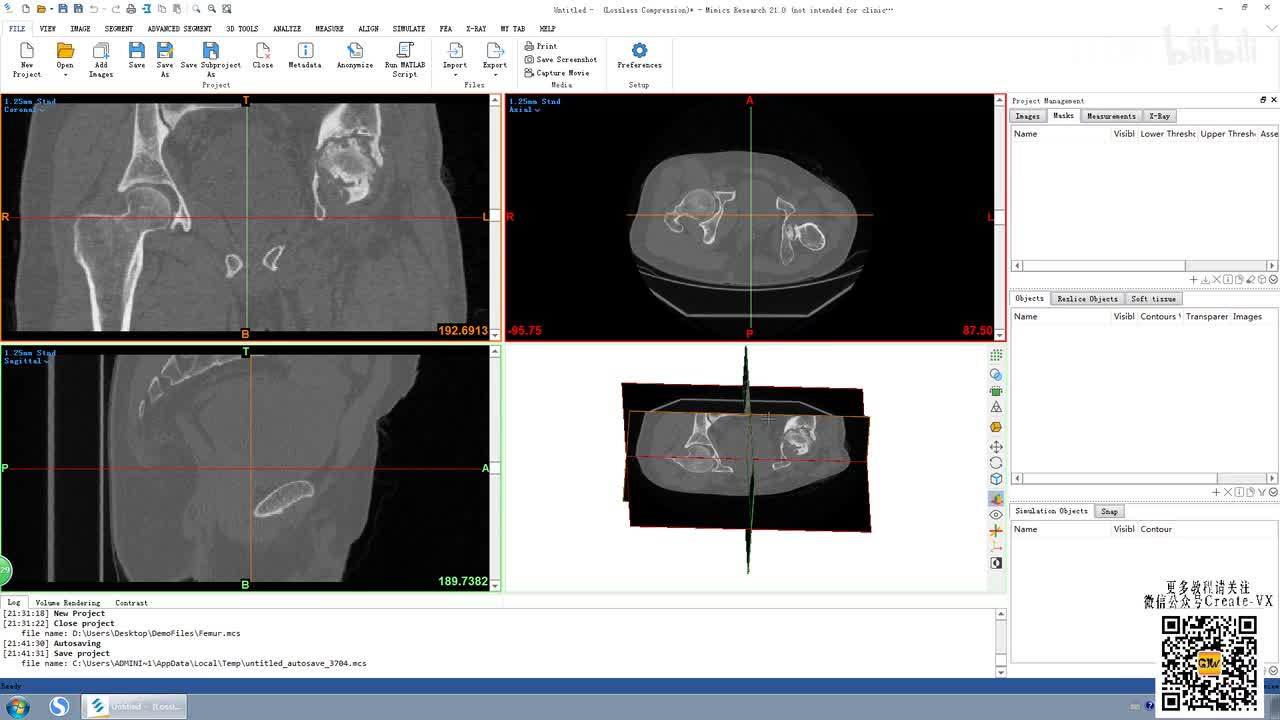The height and width of the screenshot is (720, 1280).
Task: Open the VIEW ribbon tab
Action: point(47,29)
